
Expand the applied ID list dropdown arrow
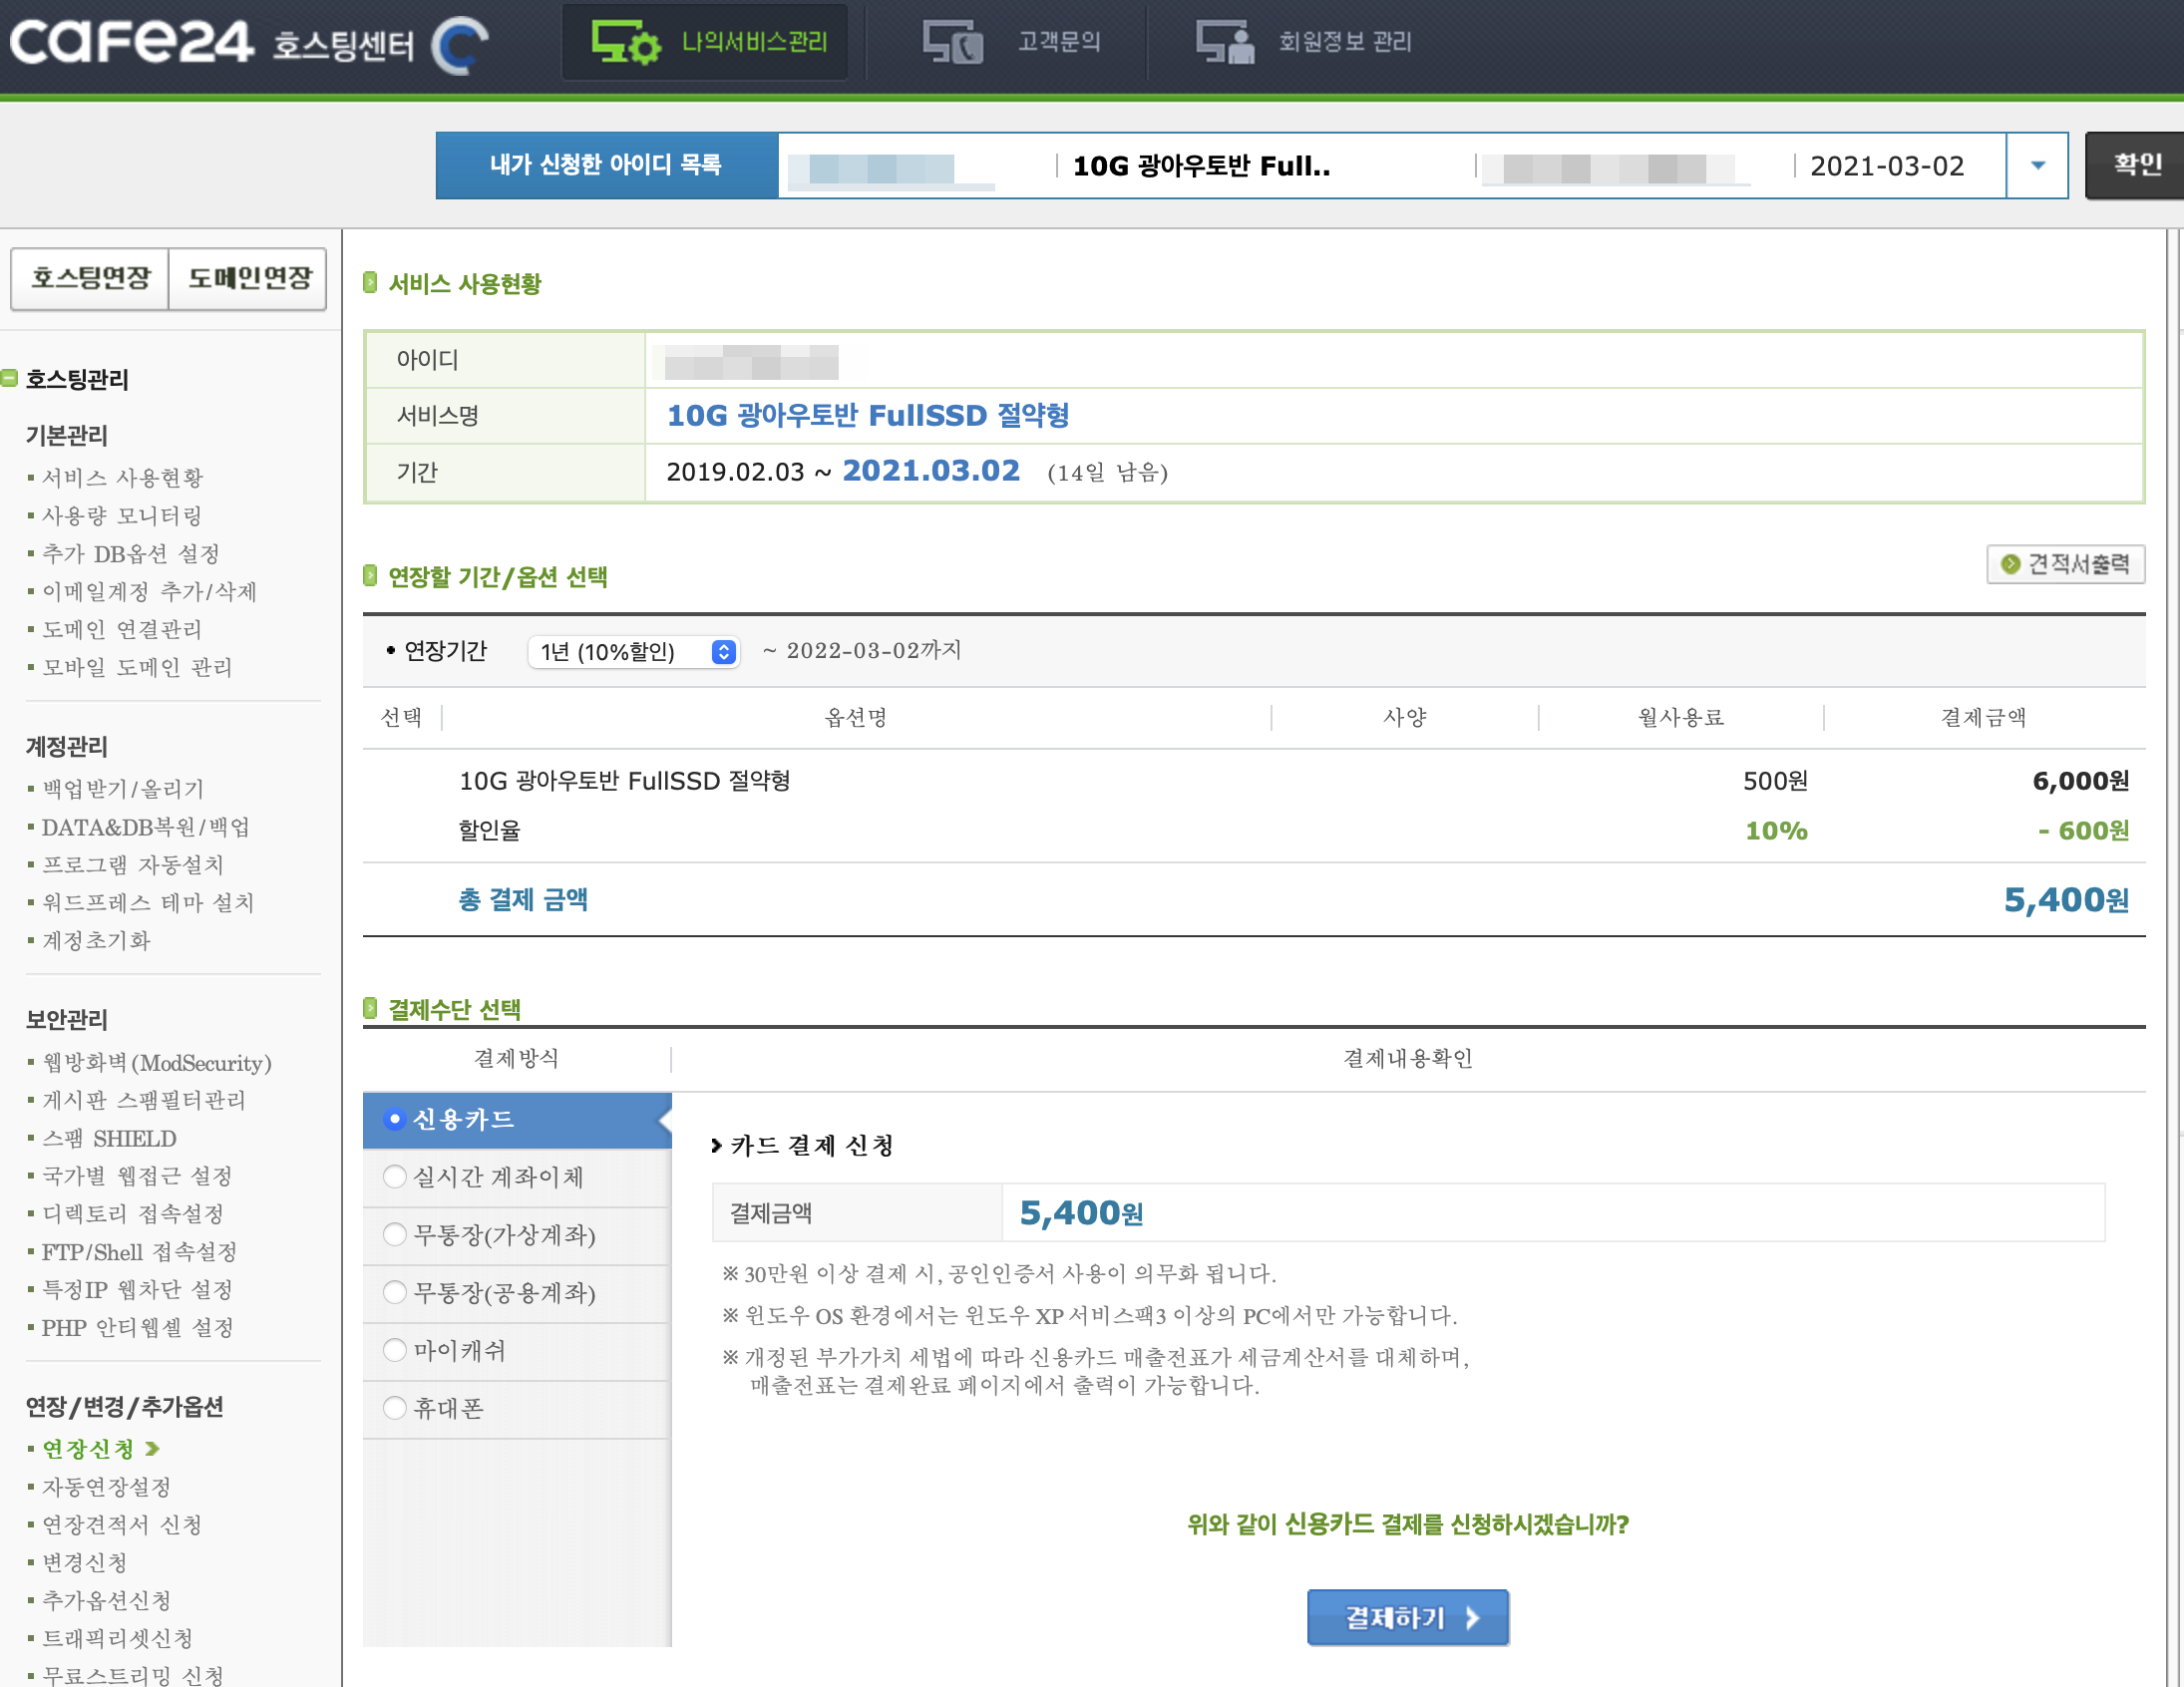[2037, 166]
